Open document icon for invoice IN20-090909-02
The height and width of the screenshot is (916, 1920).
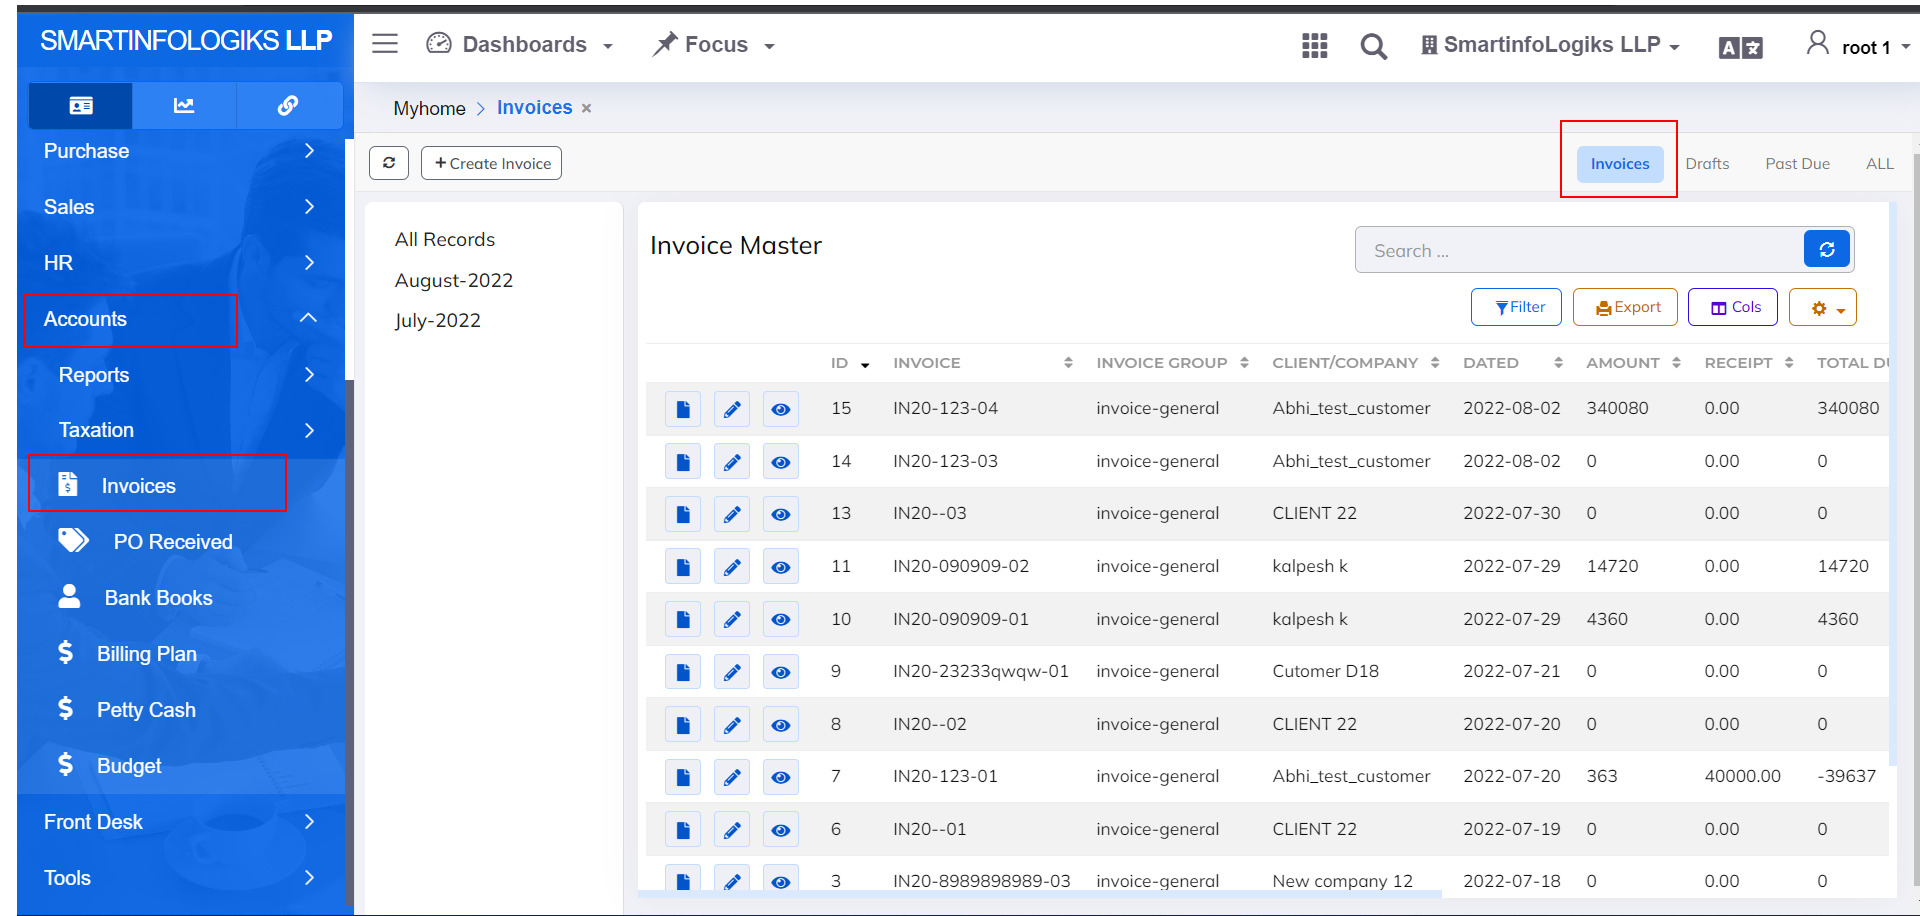pos(683,567)
